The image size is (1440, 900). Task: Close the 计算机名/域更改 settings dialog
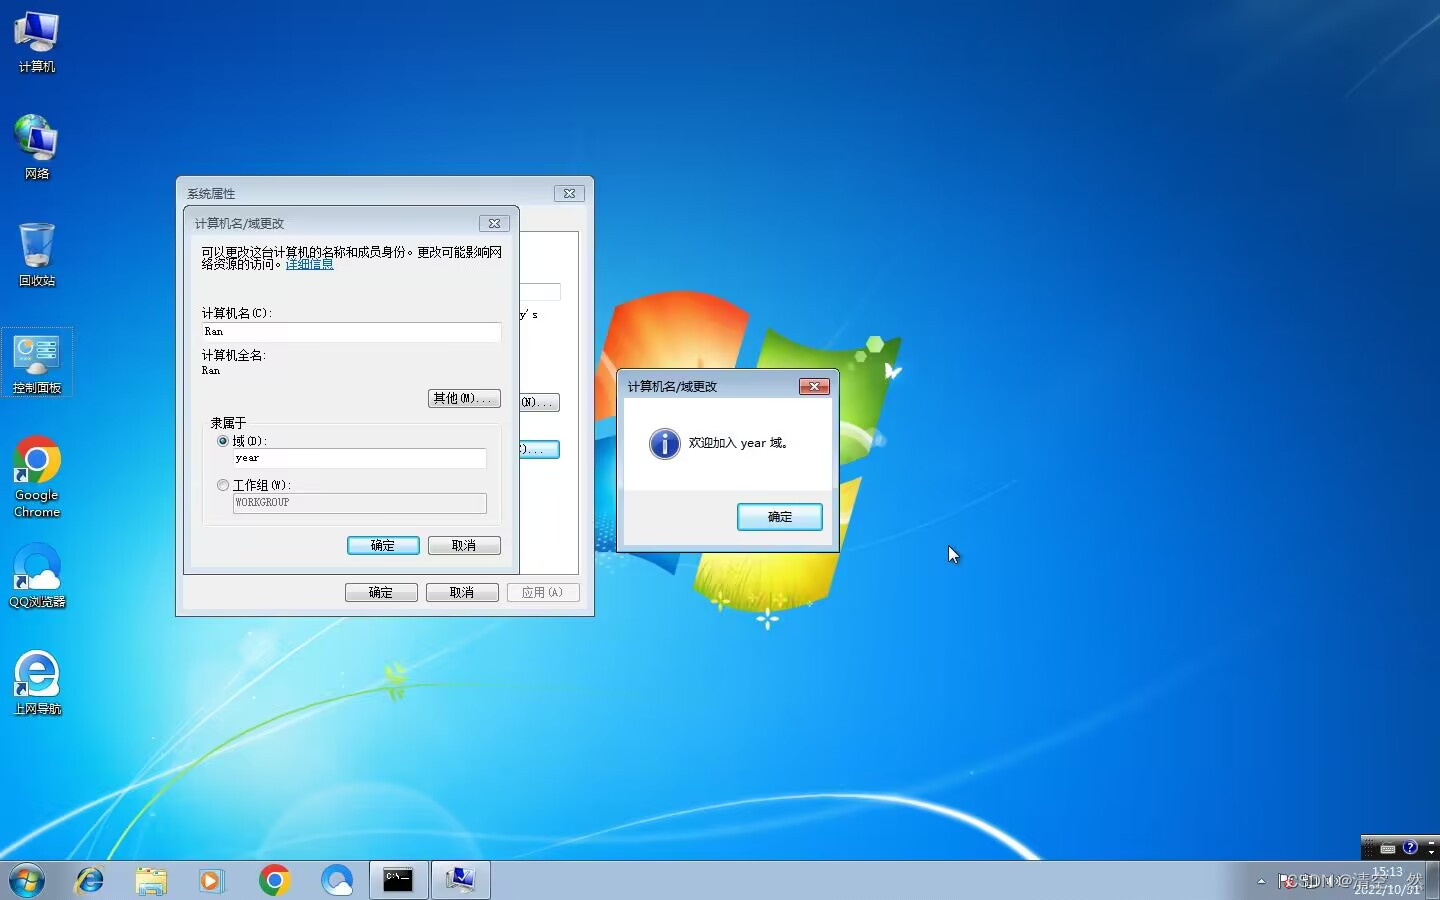pyautogui.click(x=494, y=224)
